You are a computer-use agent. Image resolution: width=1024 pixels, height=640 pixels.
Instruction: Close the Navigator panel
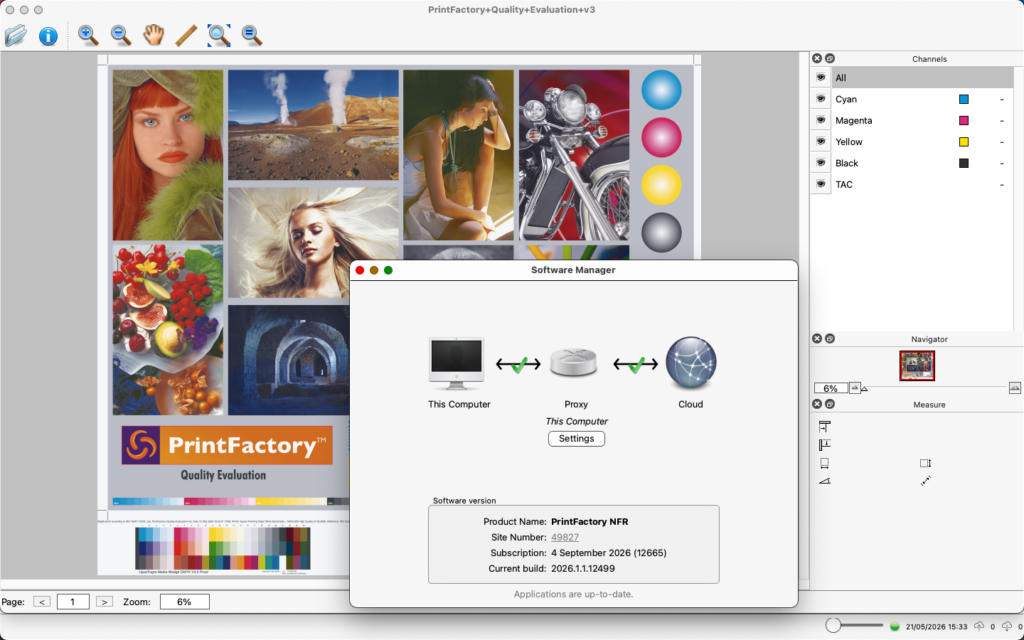pos(817,339)
